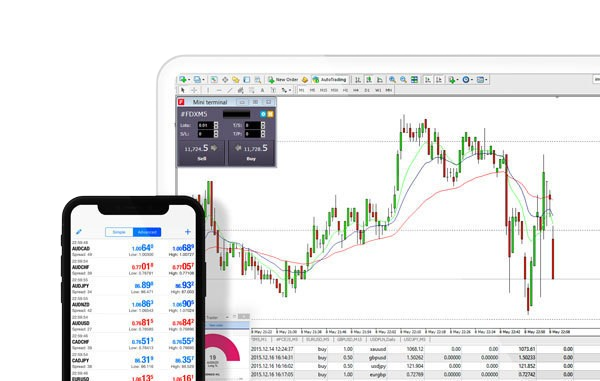The width and height of the screenshot is (600, 381).
Task: Switch chart to bar chart
Action: pos(358,80)
